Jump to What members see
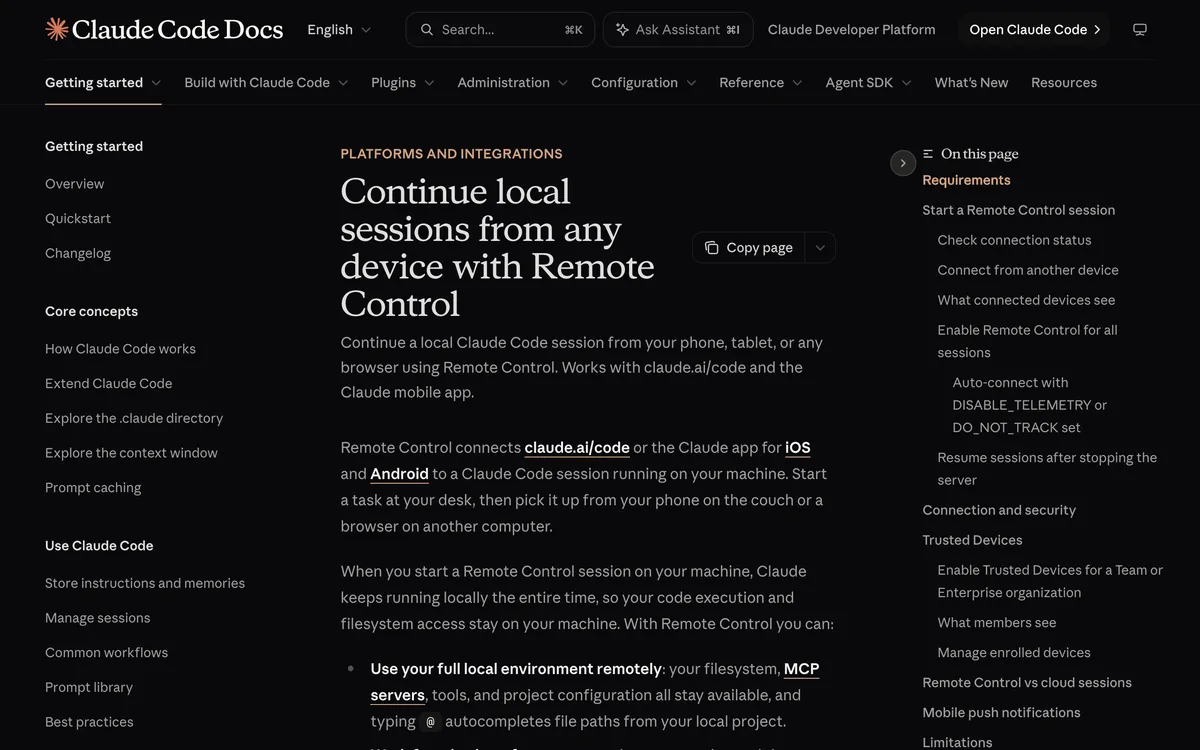Image resolution: width=1200 pixels, height=750 pixels. click(x=996, y=623)
